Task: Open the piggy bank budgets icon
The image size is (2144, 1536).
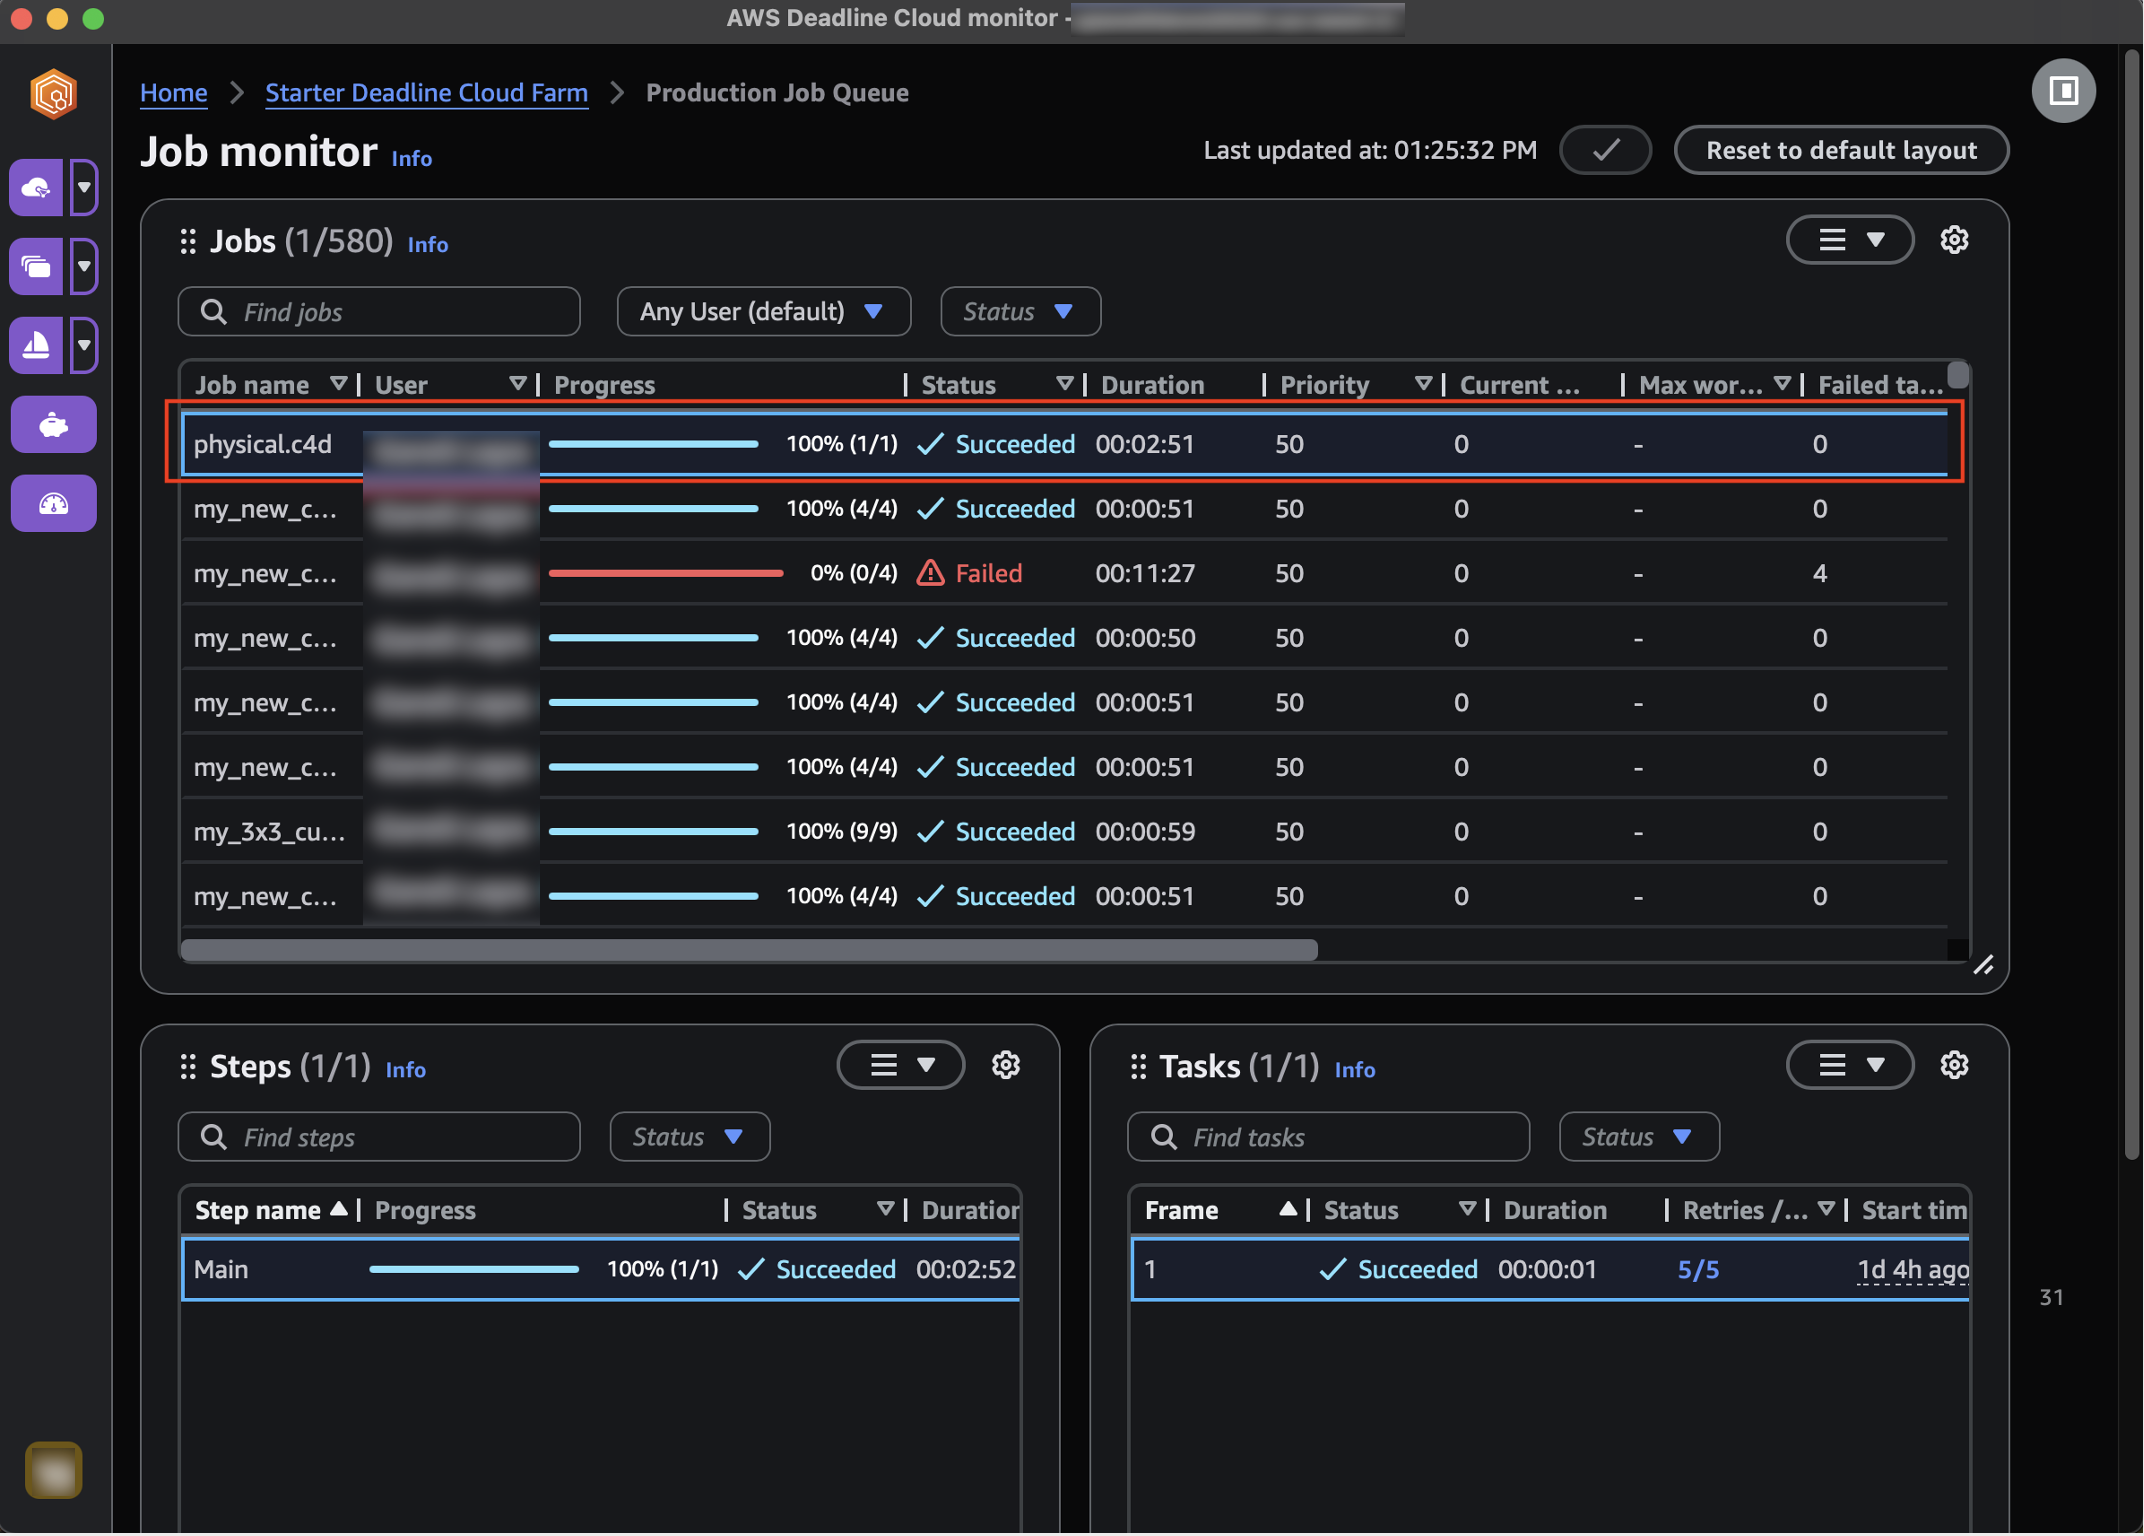Action: (x=53, y=425)
